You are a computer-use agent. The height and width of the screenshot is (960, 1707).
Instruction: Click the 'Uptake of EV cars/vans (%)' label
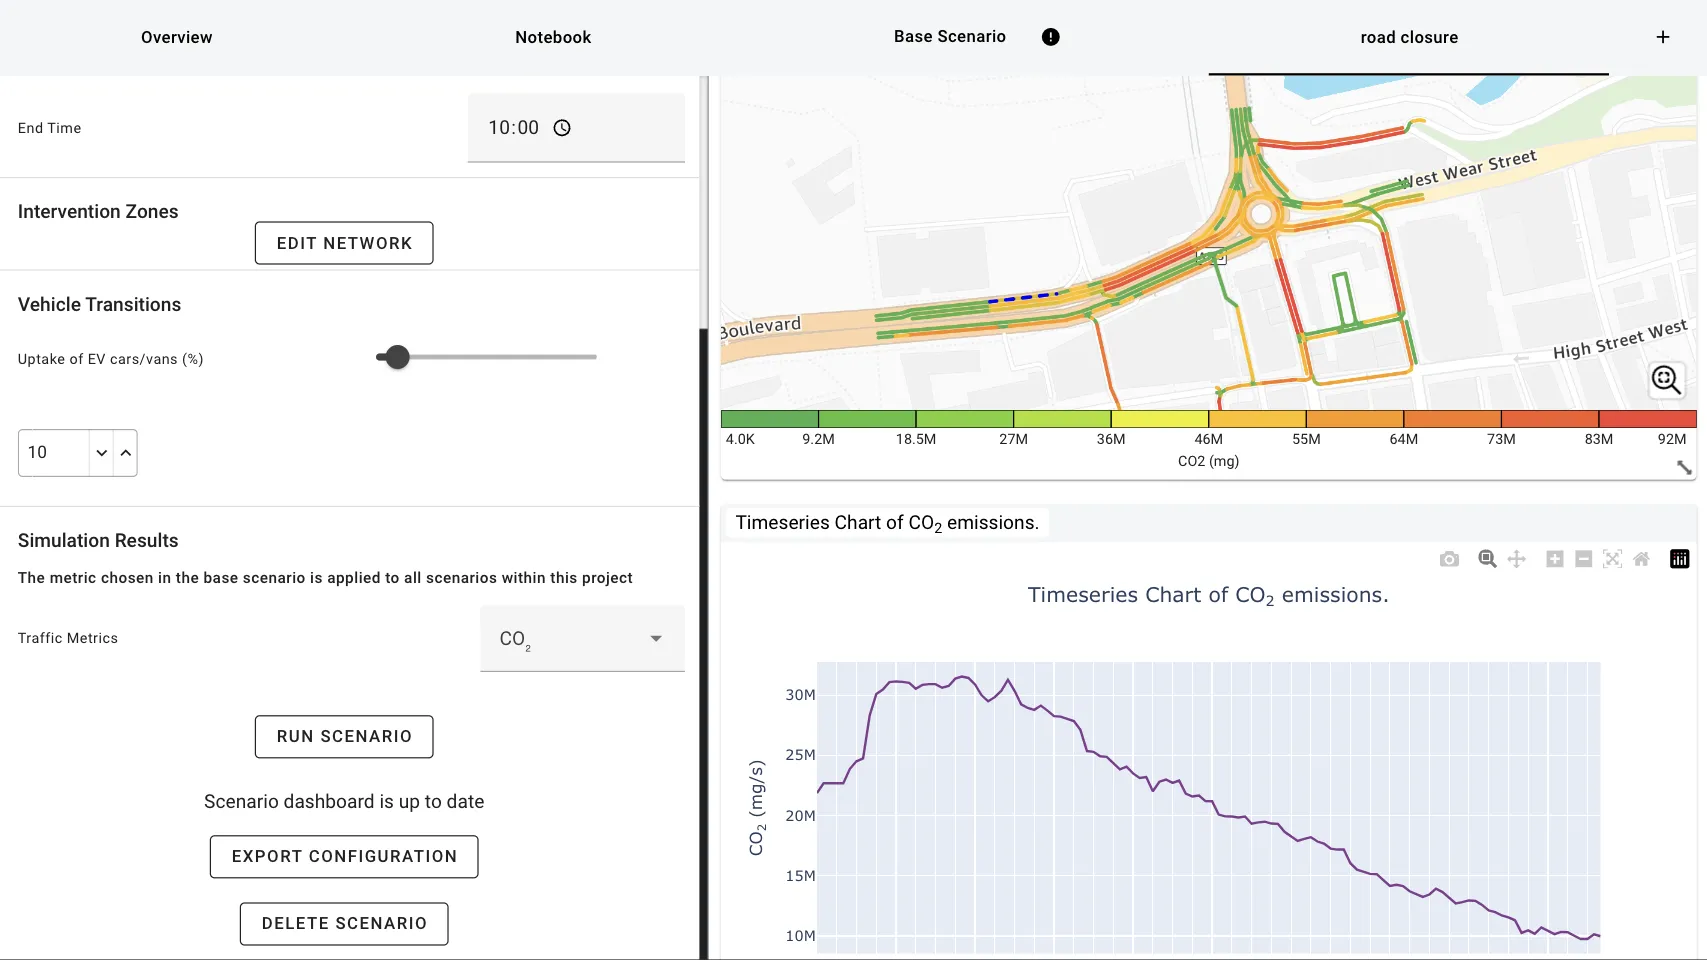pos(111,359)
